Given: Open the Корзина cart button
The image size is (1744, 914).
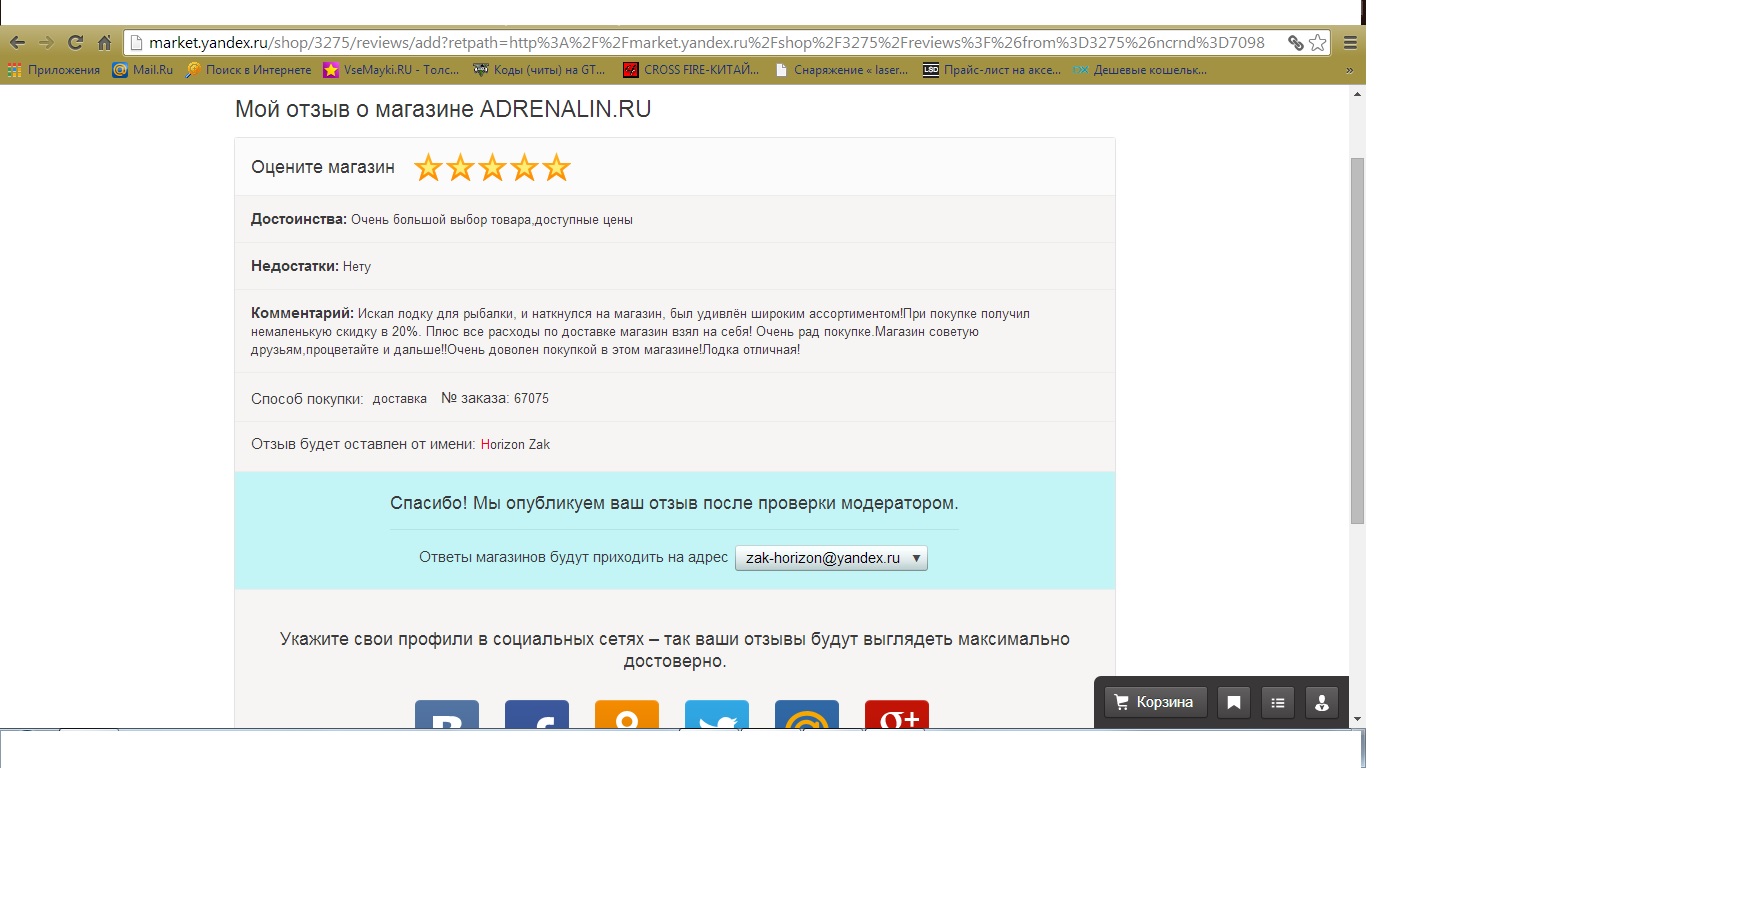Looking at the screenshot, I should [x=1155, y=702].
